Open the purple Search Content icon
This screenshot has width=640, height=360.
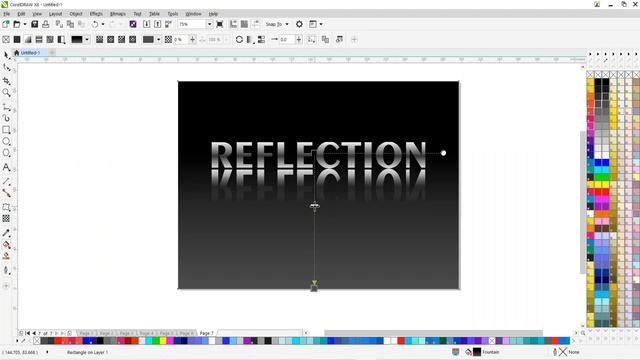(133, 24)
